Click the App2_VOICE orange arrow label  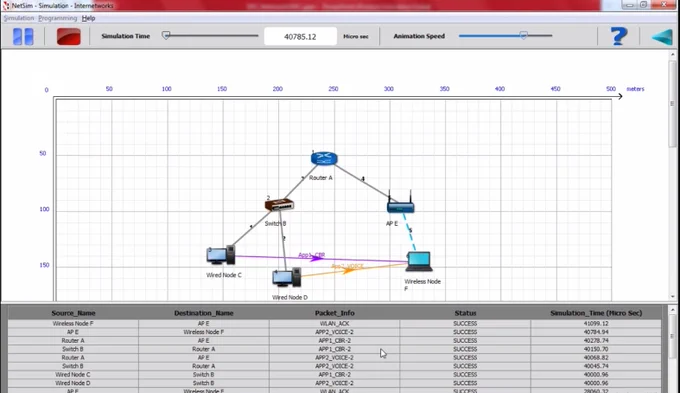(x=347, y=266)
